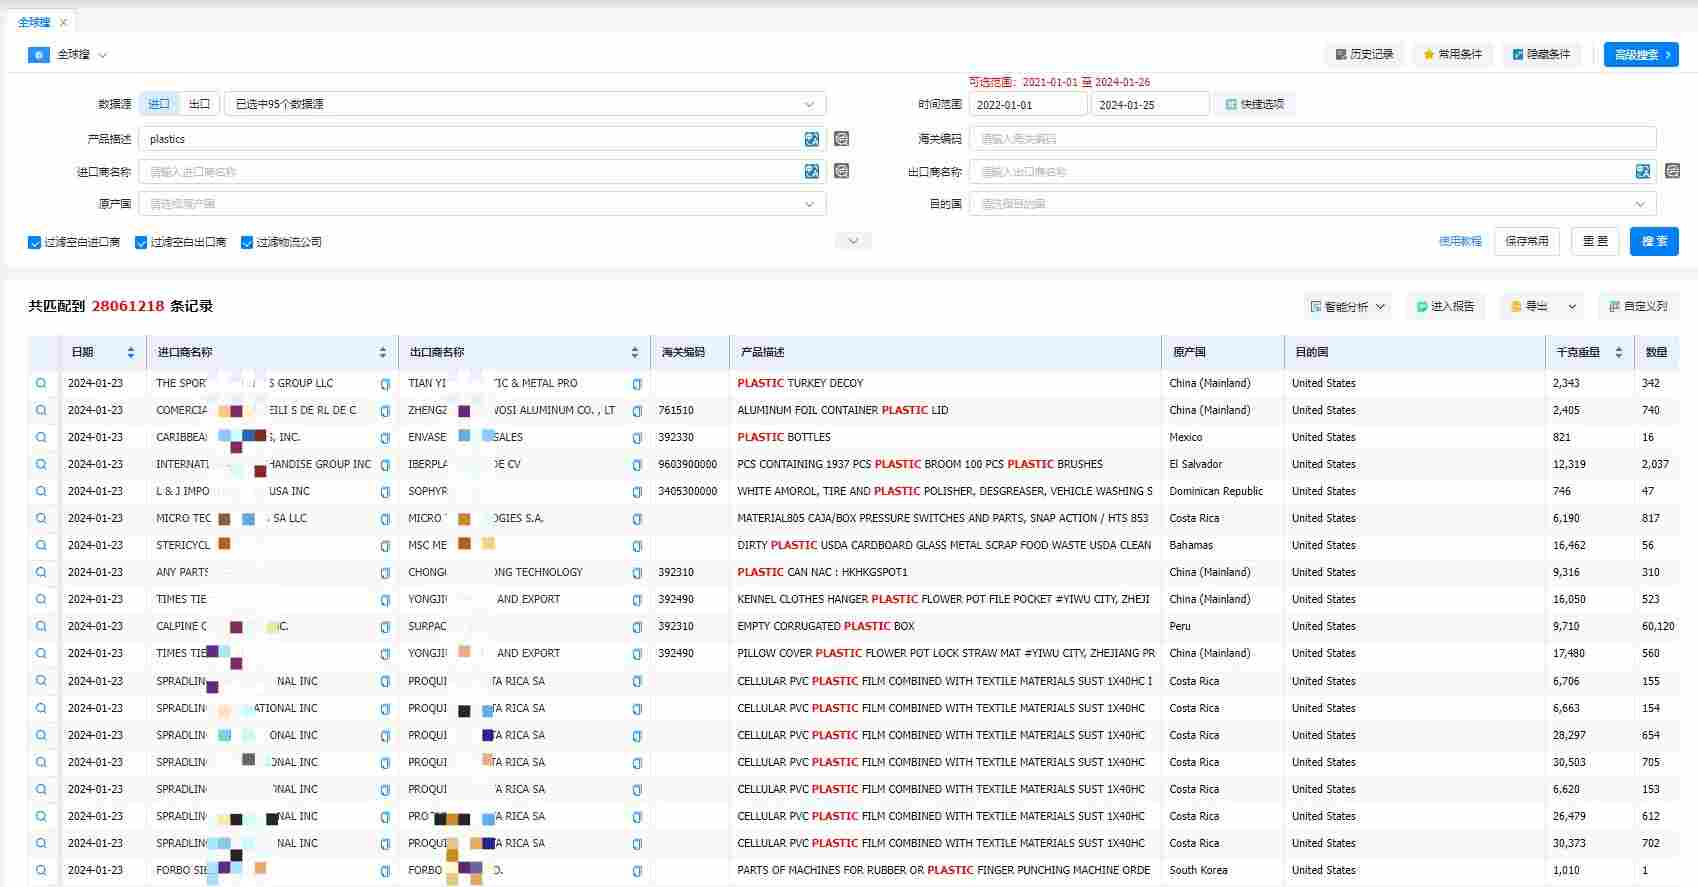Click translate icon in product description field
The image size is (1698, 887).
tap(812, 139)
